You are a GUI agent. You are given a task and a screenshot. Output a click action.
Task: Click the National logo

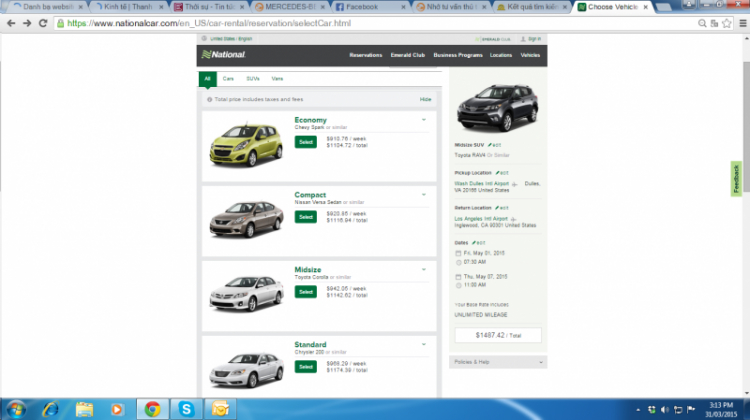click(223, 55)
